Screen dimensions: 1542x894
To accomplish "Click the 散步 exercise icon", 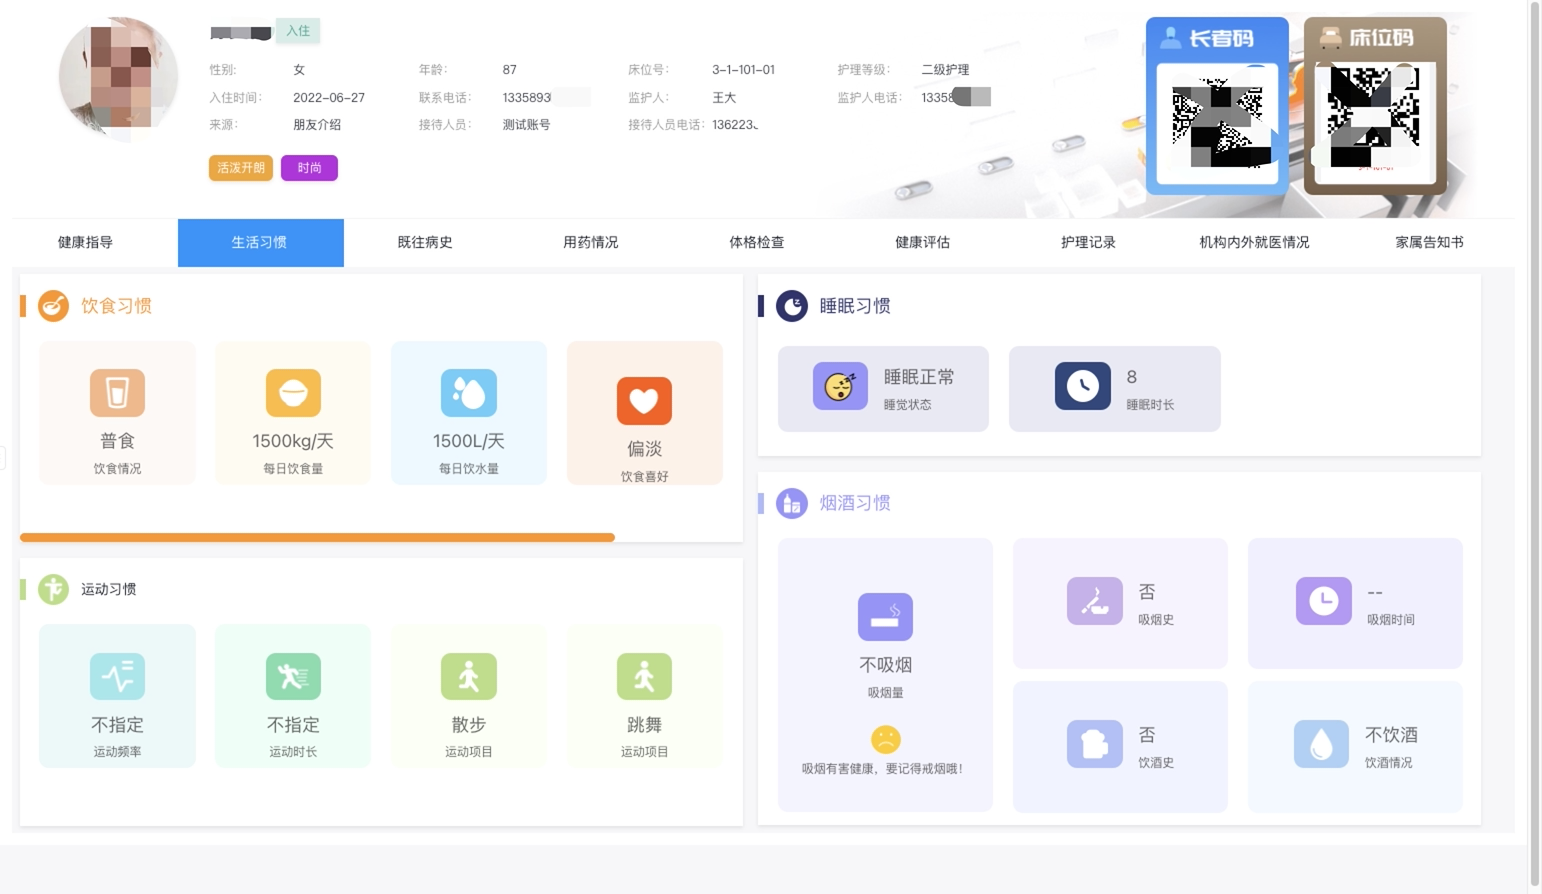I will point(469,676).
